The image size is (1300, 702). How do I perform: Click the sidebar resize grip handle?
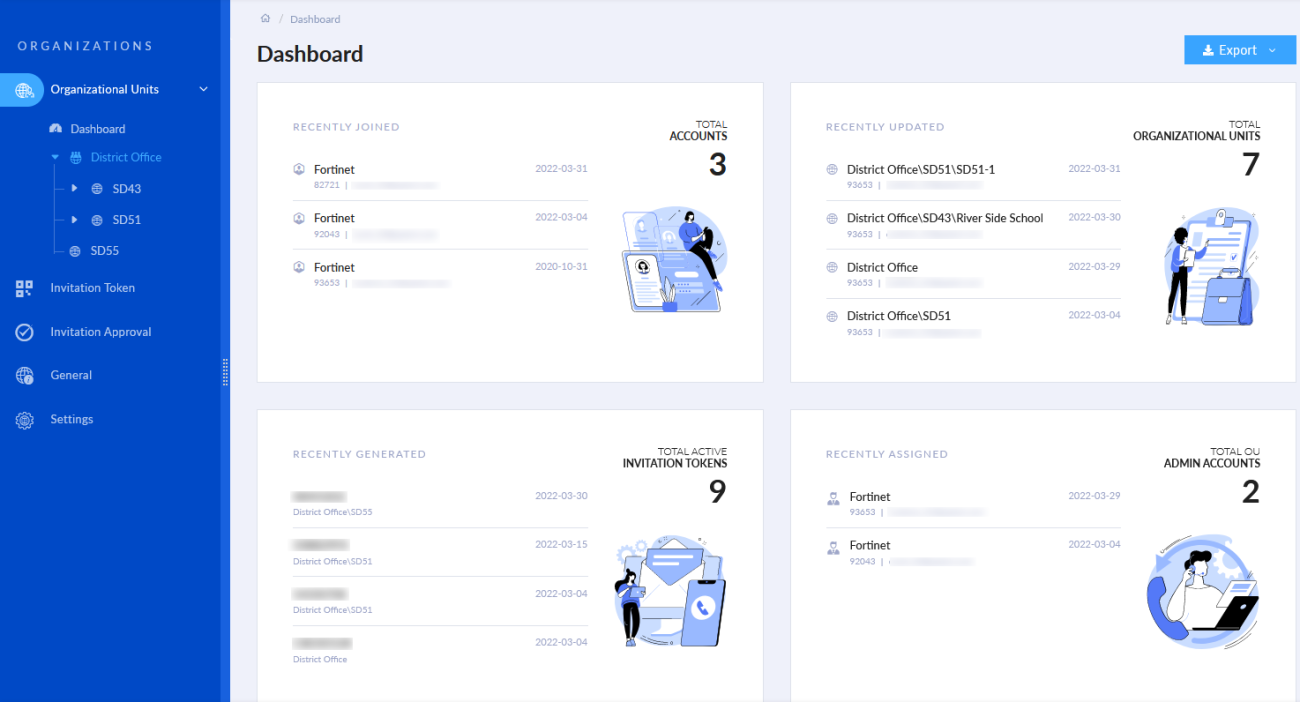(227, 371)
